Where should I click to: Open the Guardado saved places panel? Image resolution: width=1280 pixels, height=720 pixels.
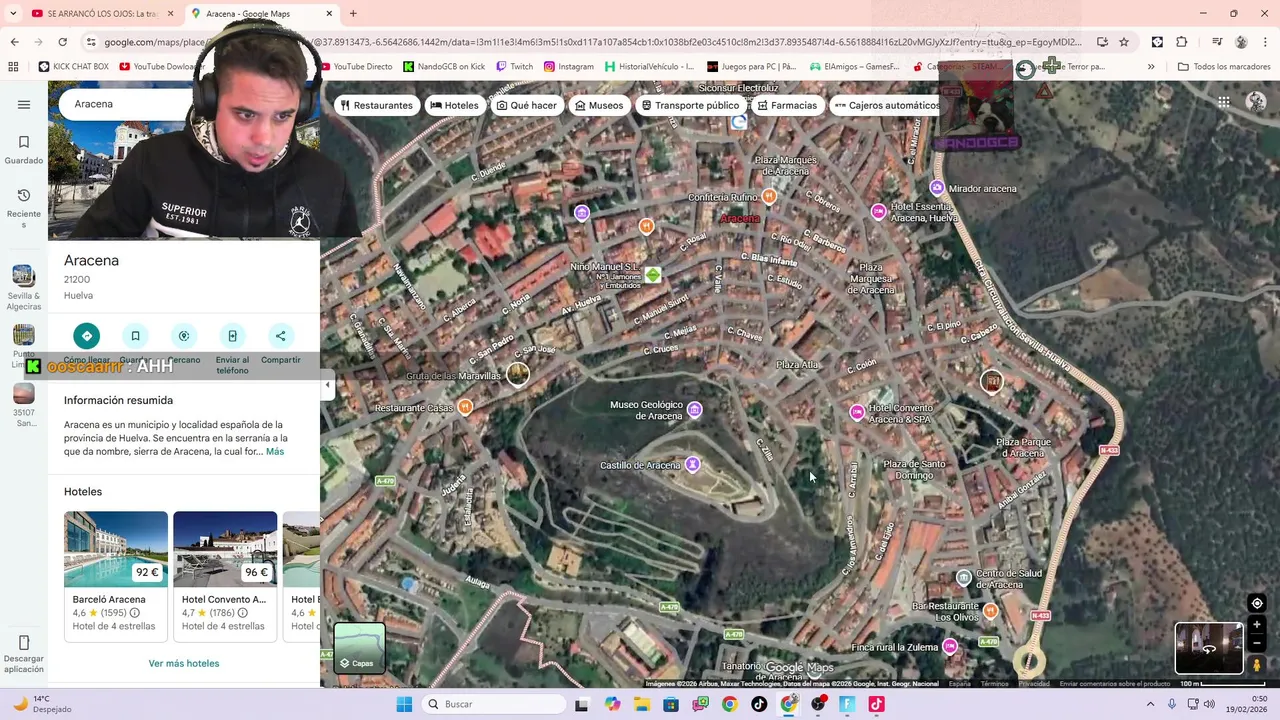(24, 149)
